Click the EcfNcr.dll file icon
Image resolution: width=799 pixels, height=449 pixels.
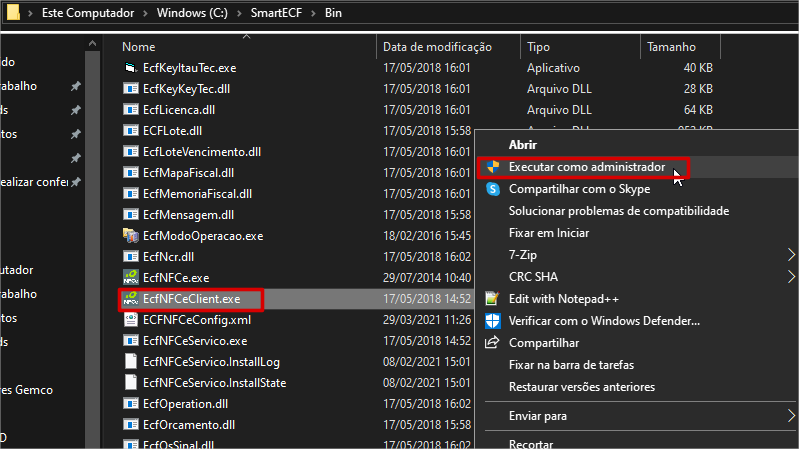point(130,256)
